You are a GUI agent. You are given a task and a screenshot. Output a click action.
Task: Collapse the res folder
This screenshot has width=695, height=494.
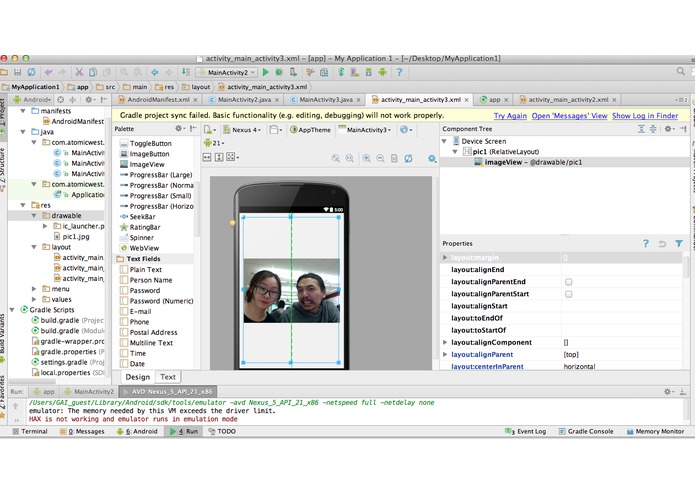[x=23, y=205]
